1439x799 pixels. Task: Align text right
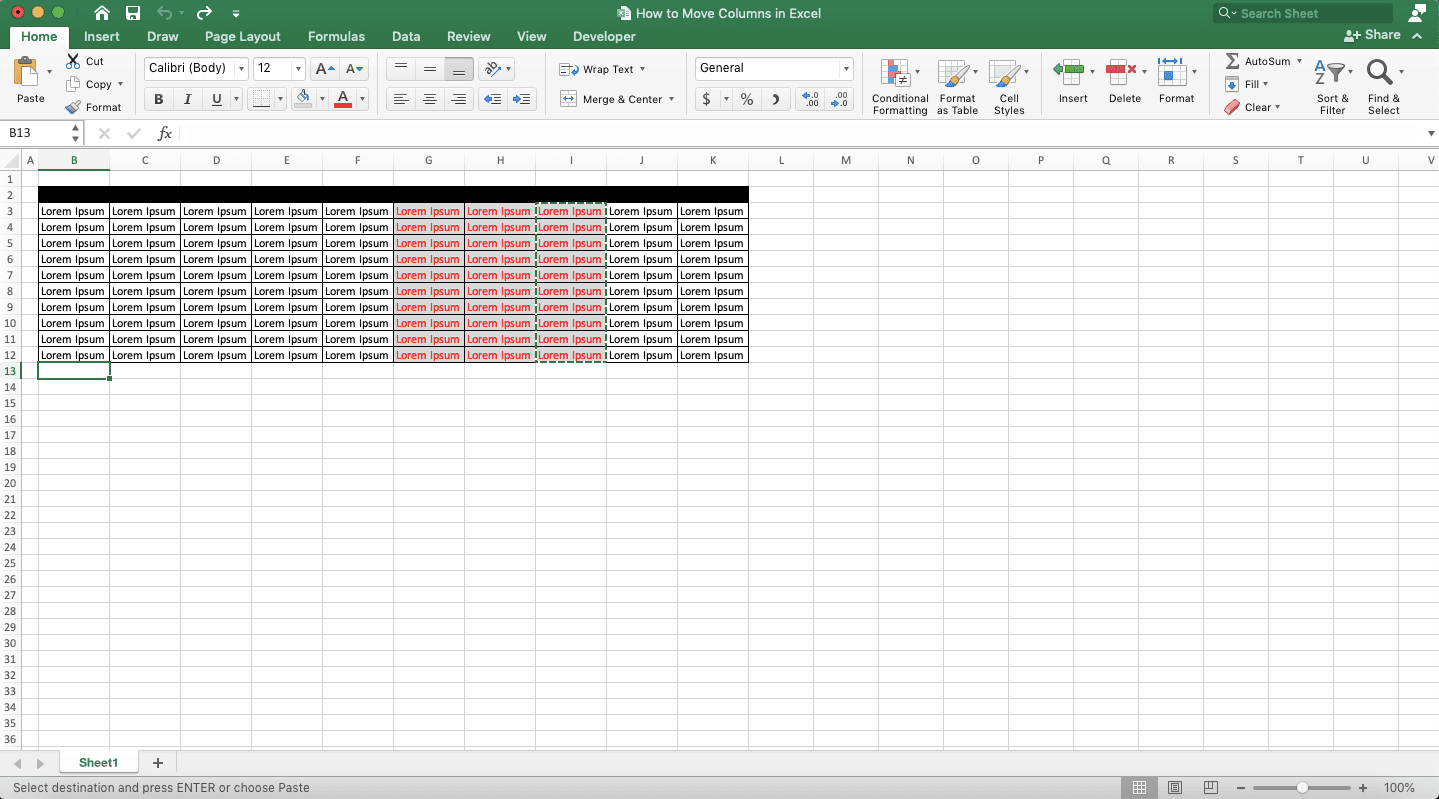coord(459,99)
